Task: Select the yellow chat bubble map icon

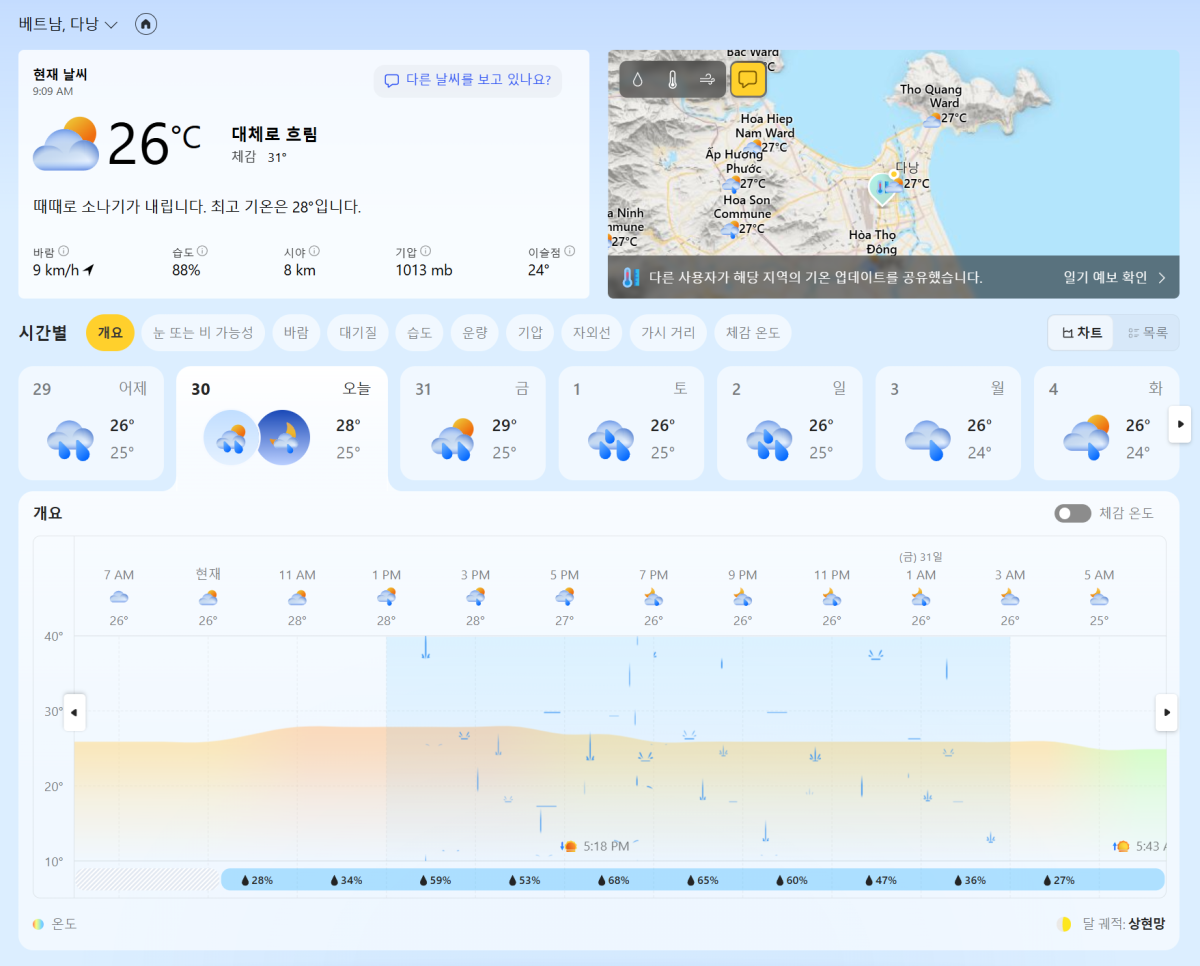Action: [748, 80]
